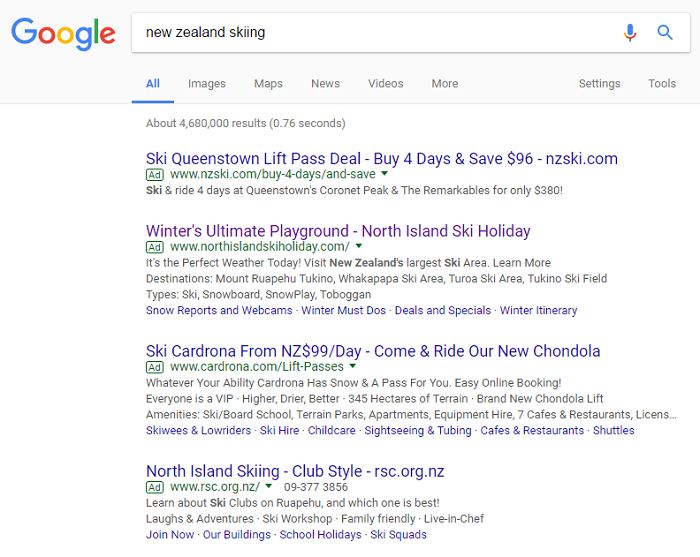Click the Ad badge beside www.northislandskiholiday.com
This screenshot has width=700, height=557.
pos(155,247)
